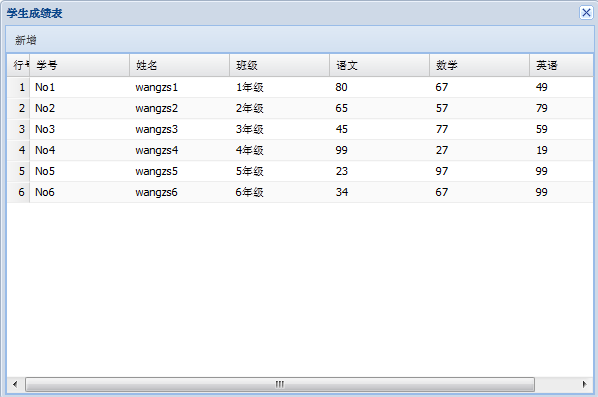Image resolution: width=598 pixels, height=397 pixels.
Task: Click the name wangzs1
Action: coord(157,88)
